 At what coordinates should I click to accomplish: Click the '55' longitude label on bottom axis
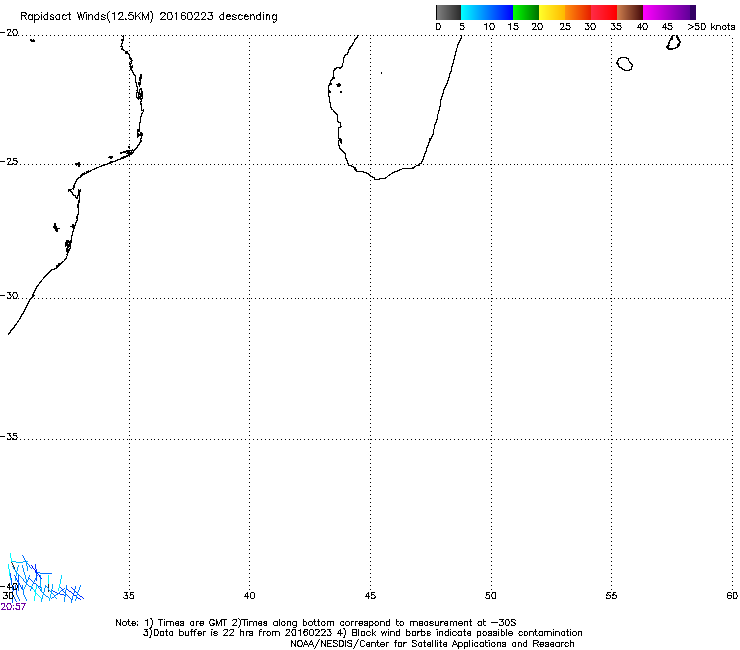pyautogui.click(x=611, y=596)
